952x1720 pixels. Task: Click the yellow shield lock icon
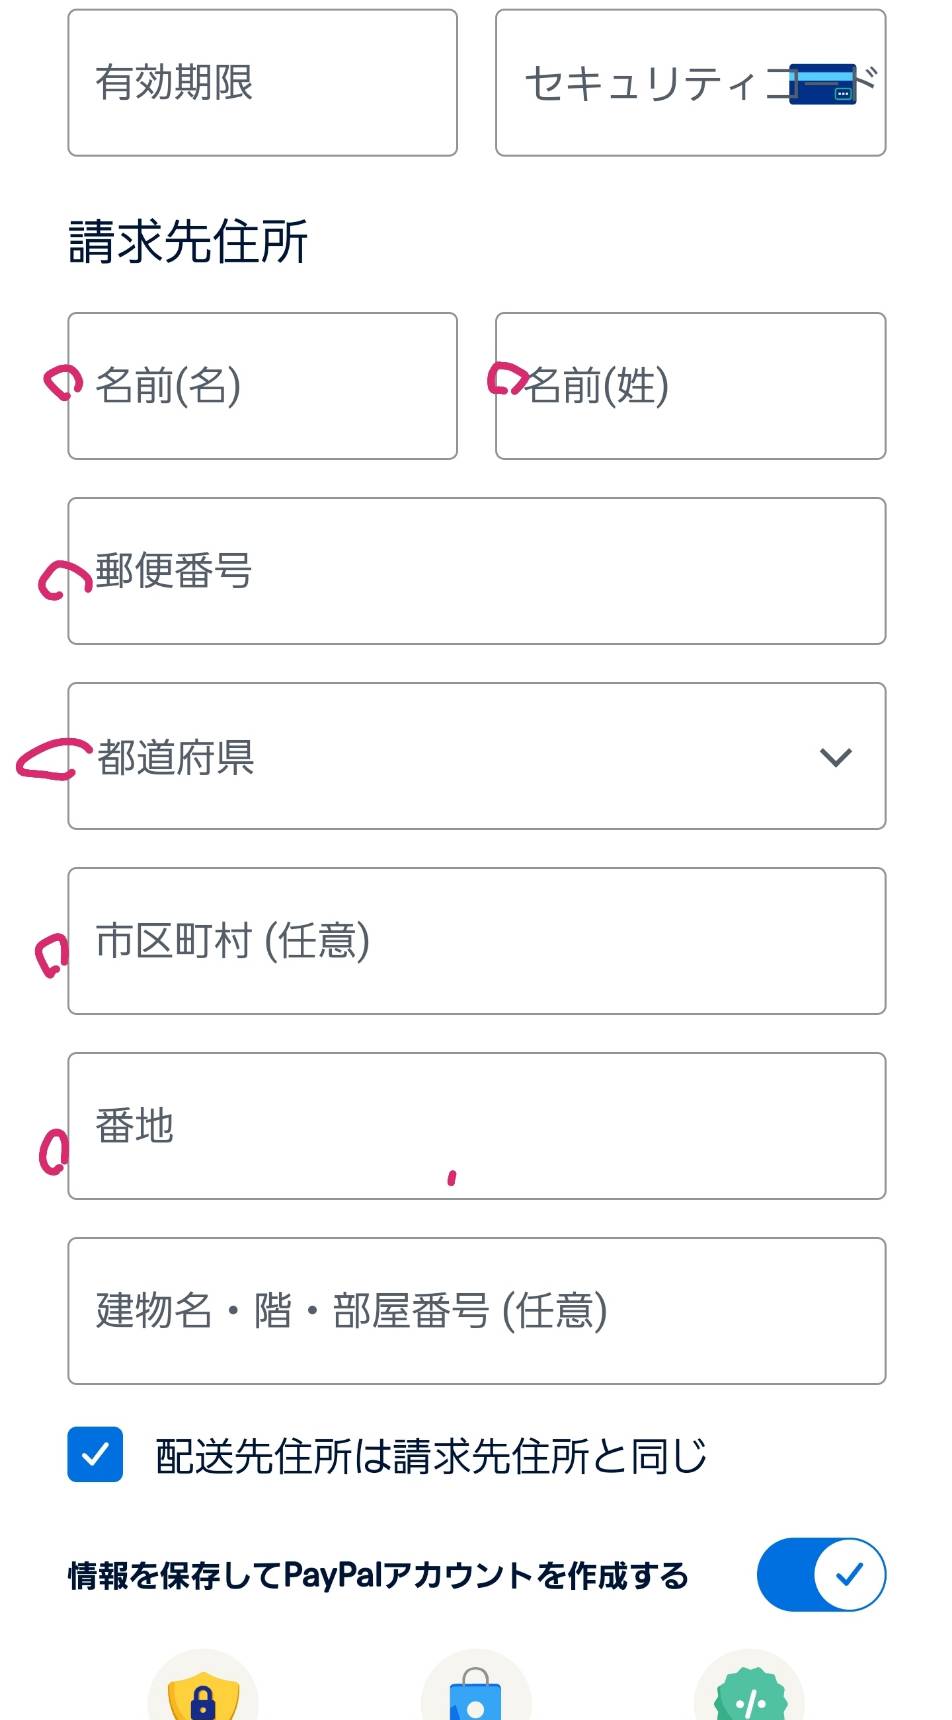point(203,1693)
